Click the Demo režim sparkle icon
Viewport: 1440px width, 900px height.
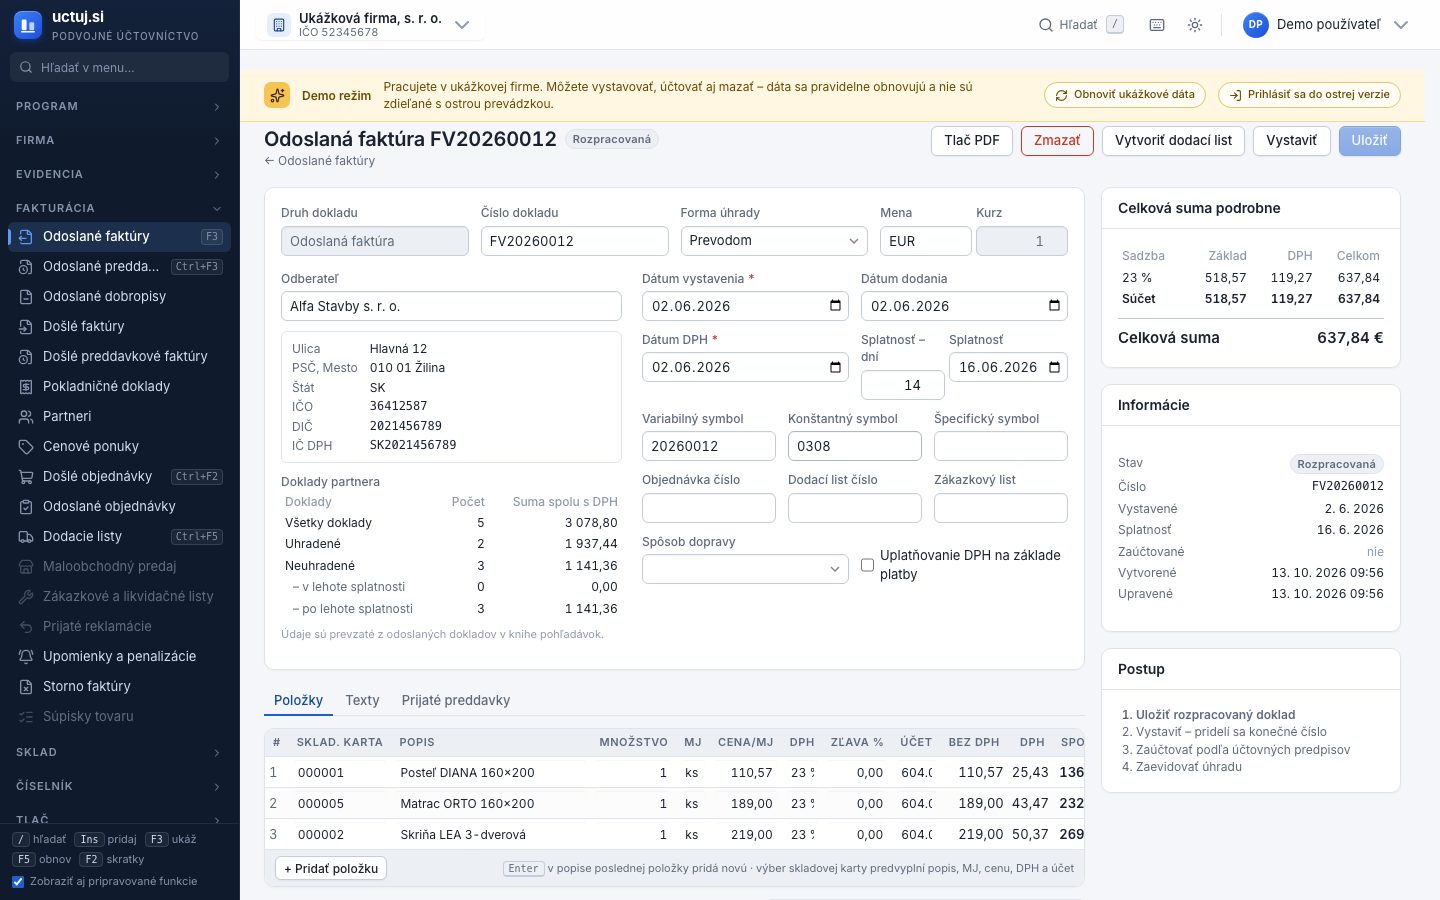click(277, 95)
